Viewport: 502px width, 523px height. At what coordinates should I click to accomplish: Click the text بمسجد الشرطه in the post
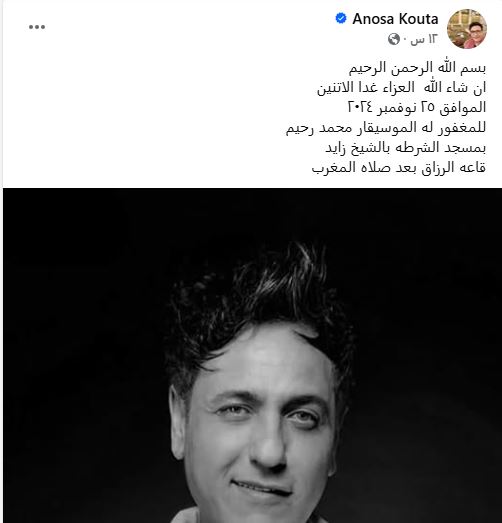point(441,148)
